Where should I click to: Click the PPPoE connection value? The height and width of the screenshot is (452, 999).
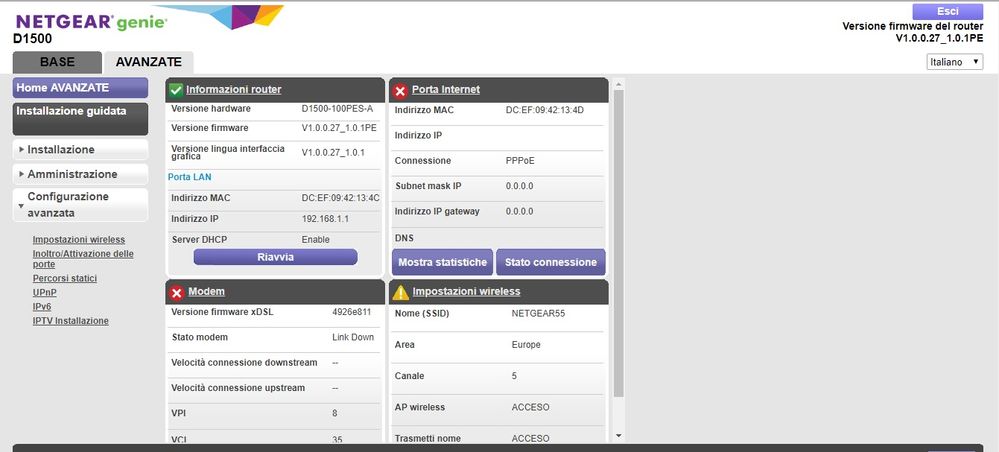point(520,161)
